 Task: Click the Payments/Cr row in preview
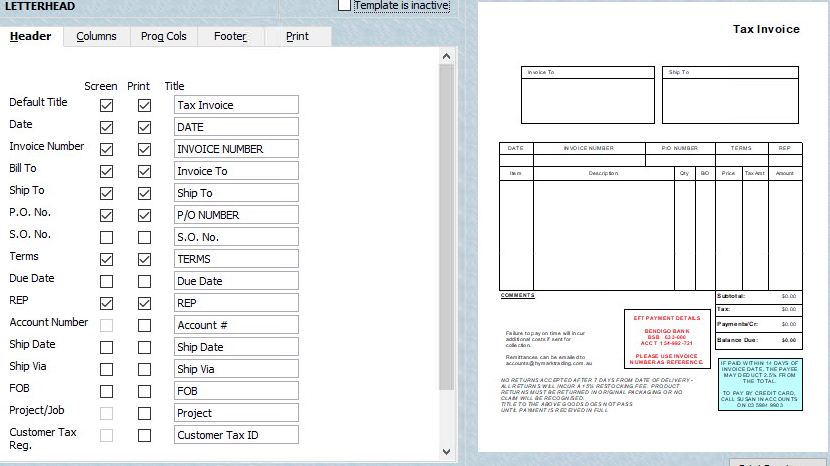coord(759,324)
